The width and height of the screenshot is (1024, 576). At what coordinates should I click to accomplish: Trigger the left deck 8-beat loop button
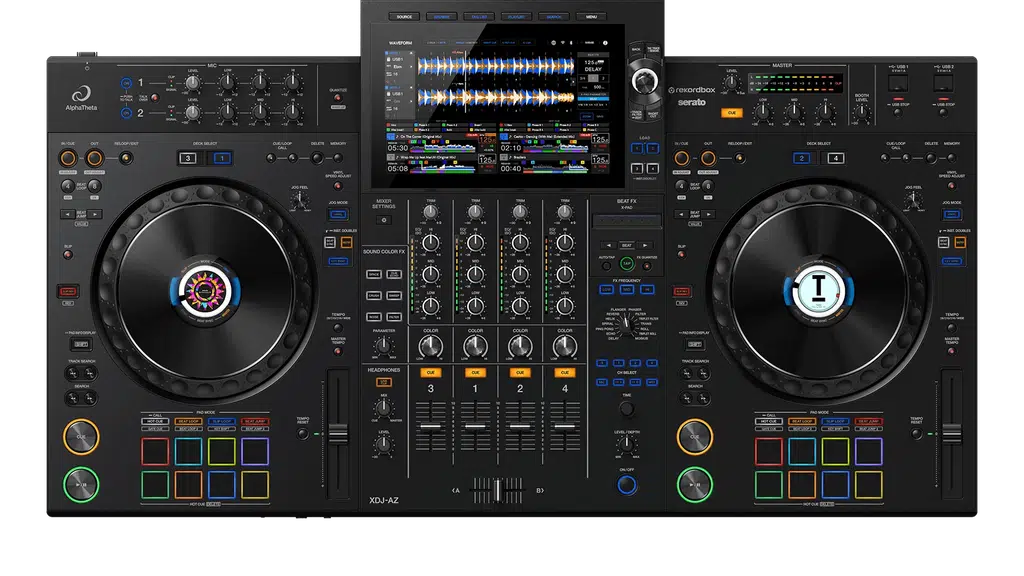tap(95, 186)
